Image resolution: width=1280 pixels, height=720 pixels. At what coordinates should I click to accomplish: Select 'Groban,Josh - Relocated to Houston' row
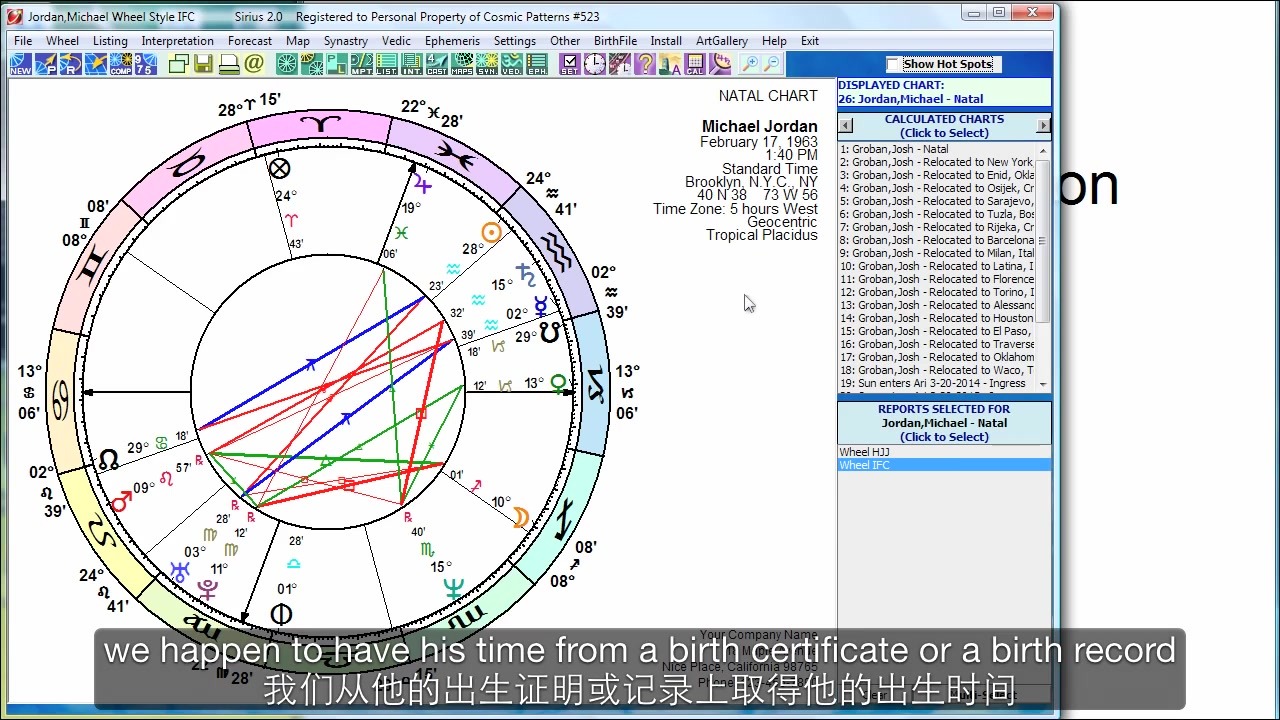(x=937, y=318)
